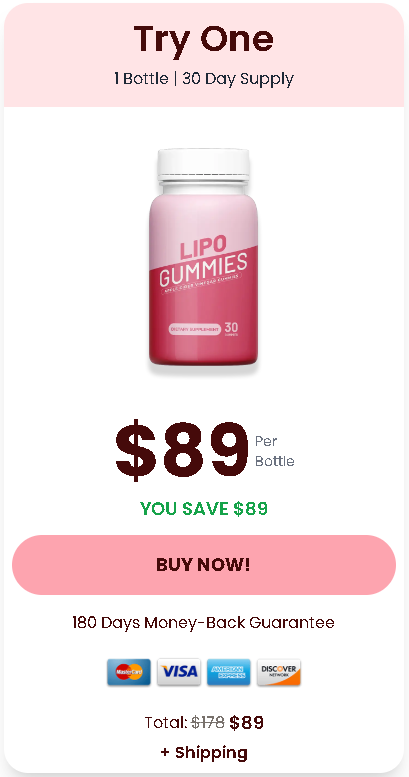
Task: Click the white bottle cap
Action: click(203, 164)
